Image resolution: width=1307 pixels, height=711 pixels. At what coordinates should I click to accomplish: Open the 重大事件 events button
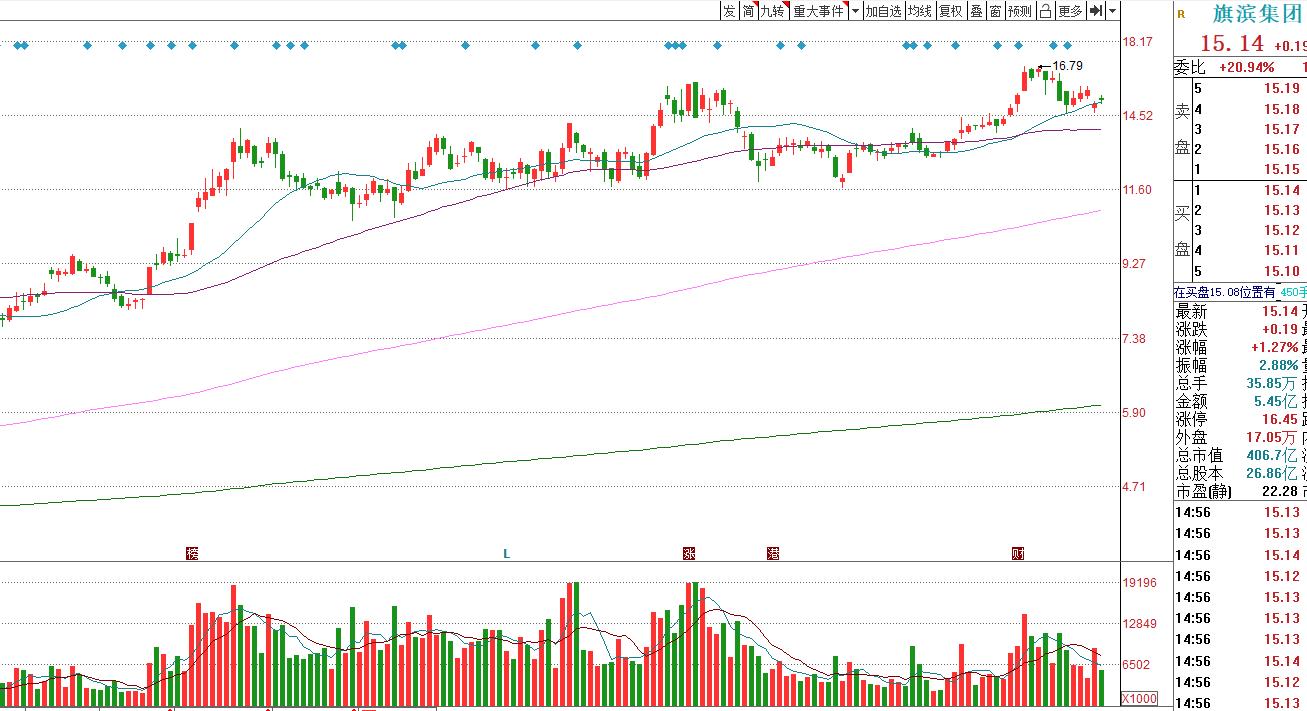[819, 11]
